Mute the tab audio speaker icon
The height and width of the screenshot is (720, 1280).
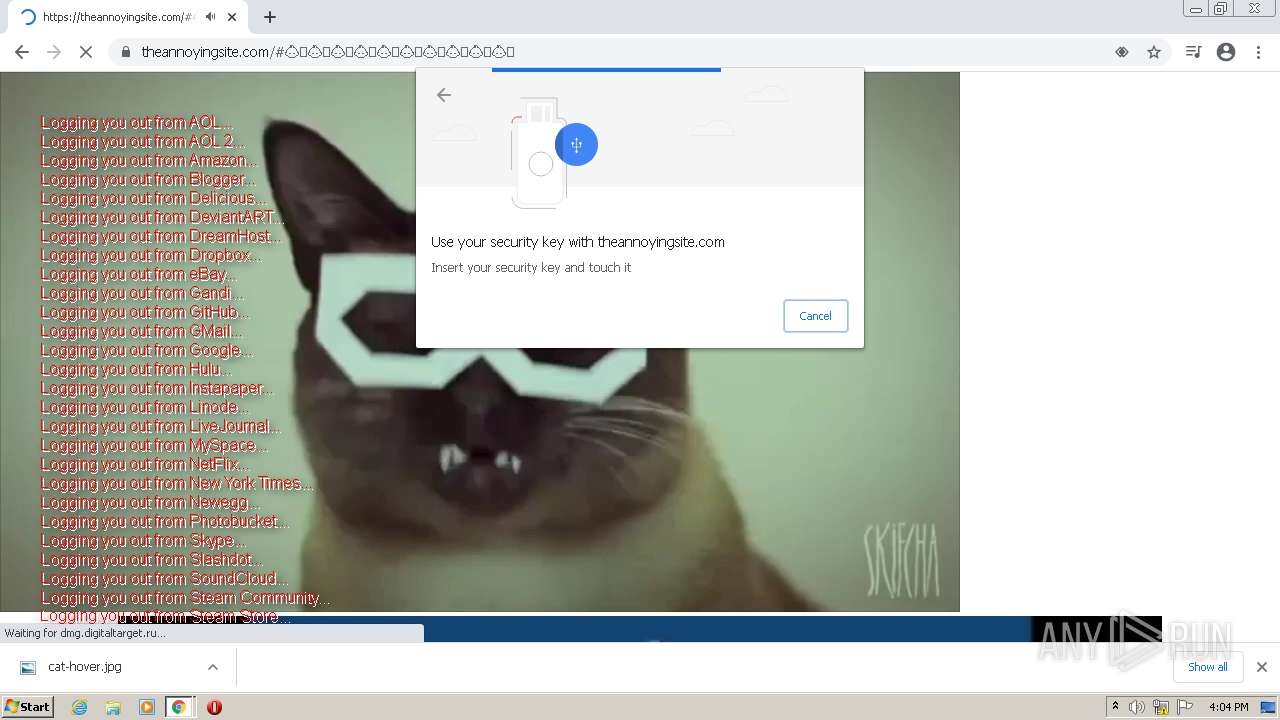click(x=210, y=17)
